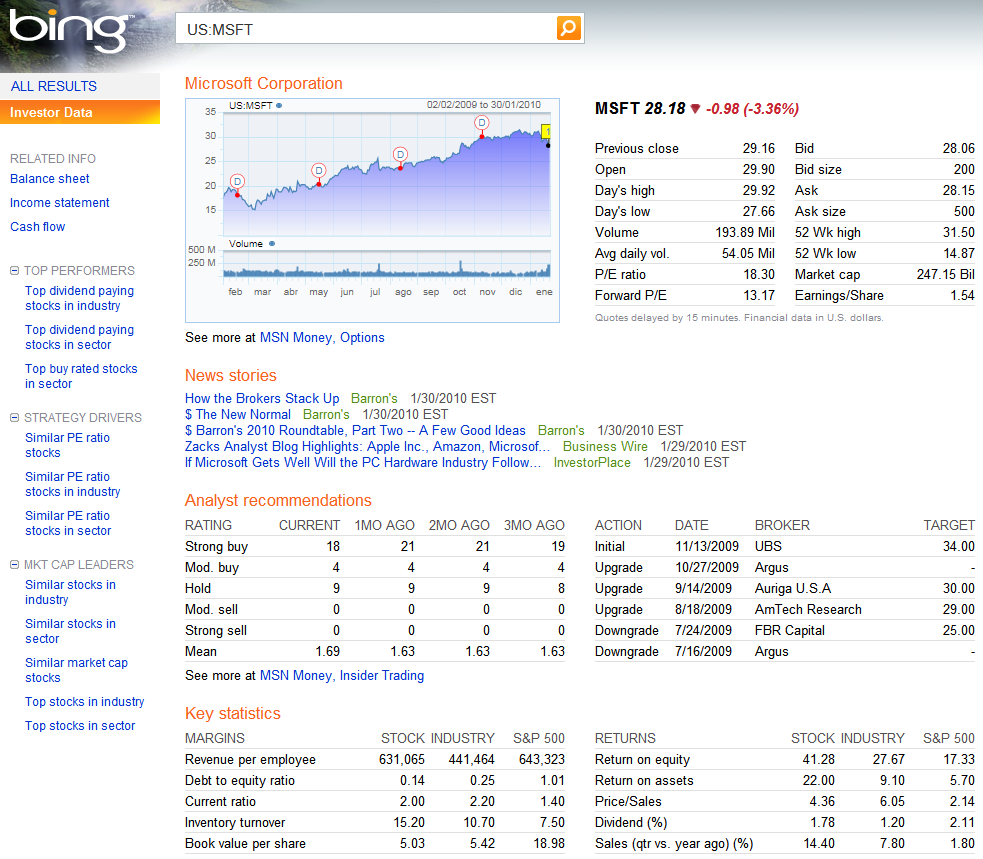Open MSN Money link under Analyst recommendations

coord(296,675)
